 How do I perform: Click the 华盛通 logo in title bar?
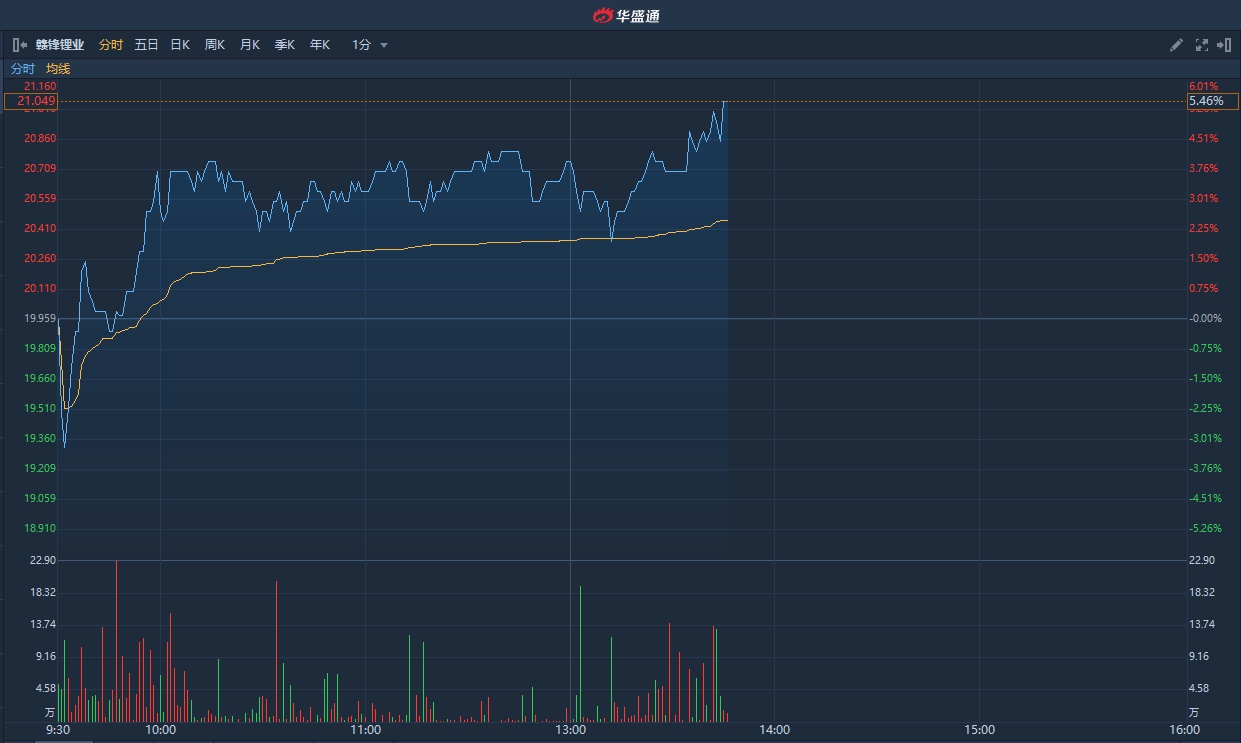pos(626,15)
